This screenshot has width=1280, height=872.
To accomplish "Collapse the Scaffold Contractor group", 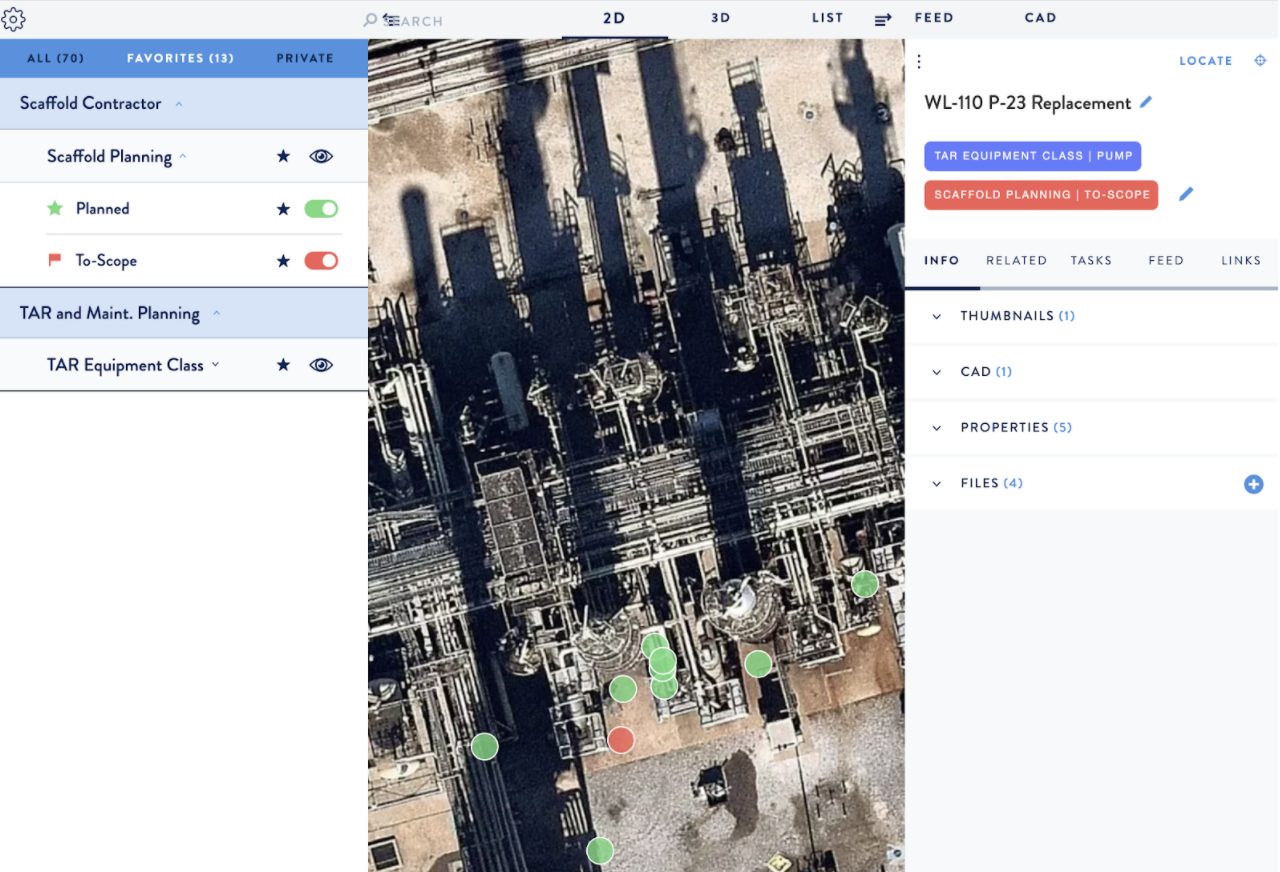I will pos(179,103).
